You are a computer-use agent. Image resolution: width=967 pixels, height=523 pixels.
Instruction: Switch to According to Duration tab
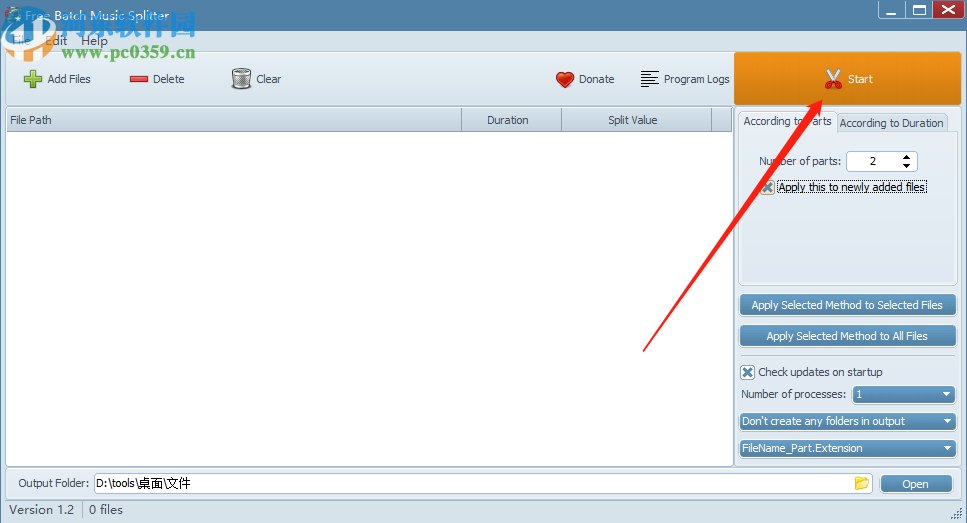tap(891, 123)
